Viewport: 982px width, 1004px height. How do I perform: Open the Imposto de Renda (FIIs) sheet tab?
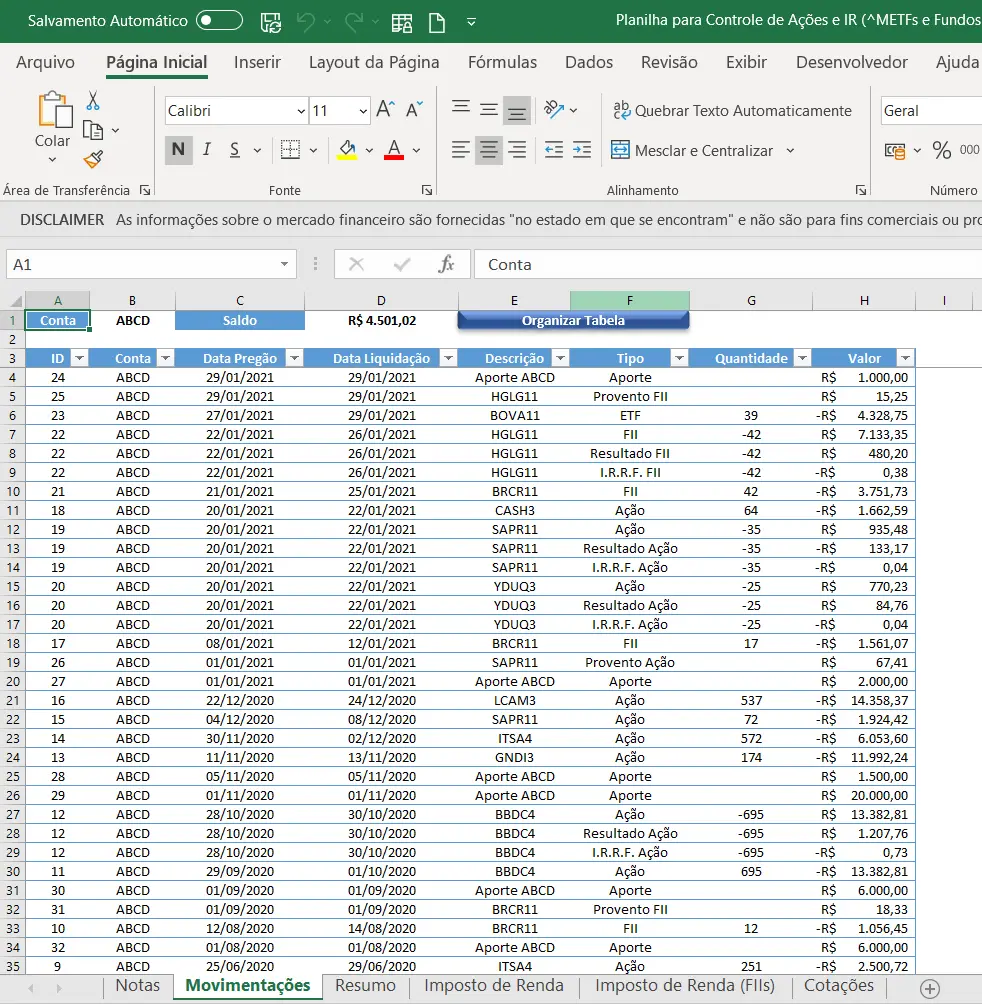(x=685, y=985)
